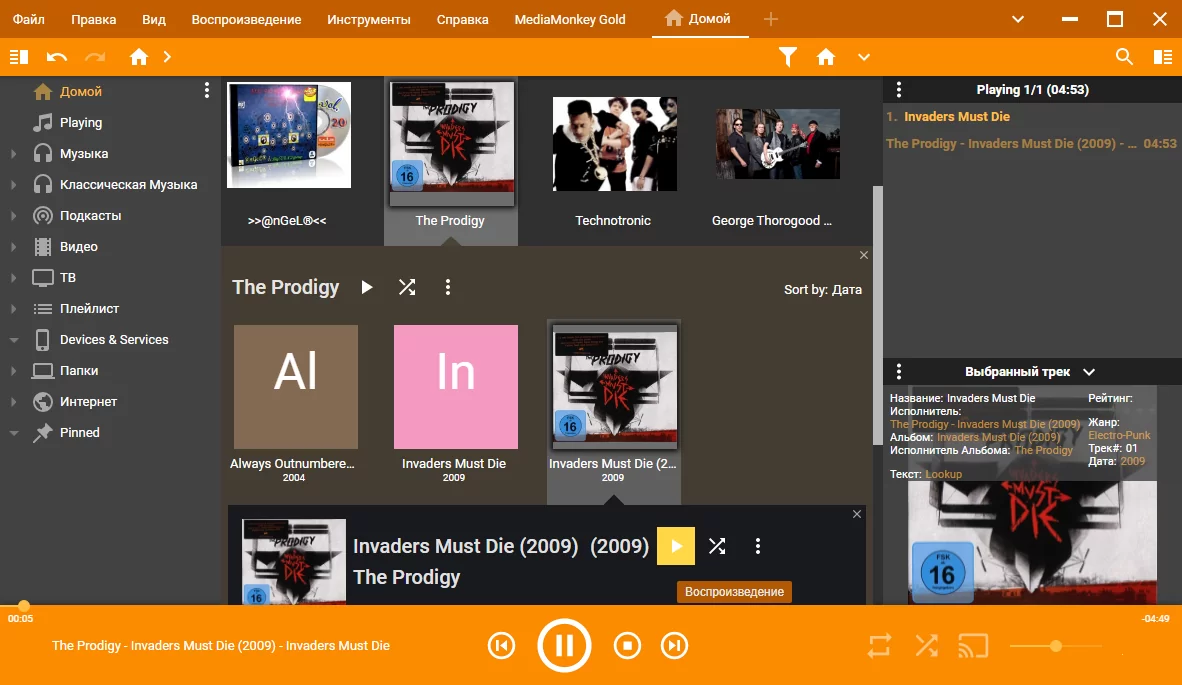This screenshot has width=1182, height=685.
Task: Expand the ТВ node
Action: 14,277
